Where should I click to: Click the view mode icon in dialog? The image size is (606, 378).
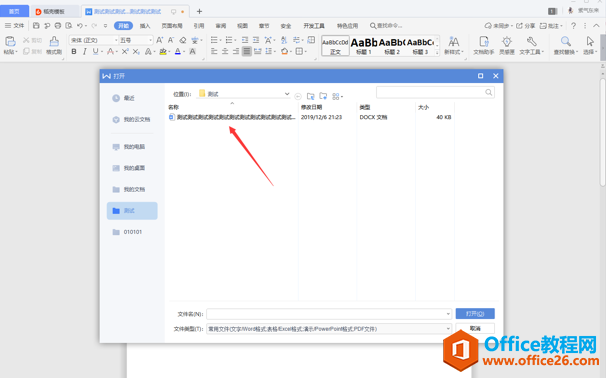[x=337, y=96]
